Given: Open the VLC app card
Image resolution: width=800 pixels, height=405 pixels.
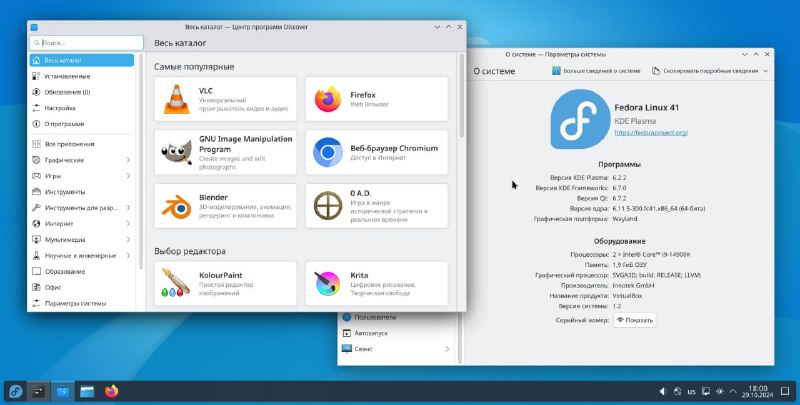Looking at the screenshot, I should [226, 99].
